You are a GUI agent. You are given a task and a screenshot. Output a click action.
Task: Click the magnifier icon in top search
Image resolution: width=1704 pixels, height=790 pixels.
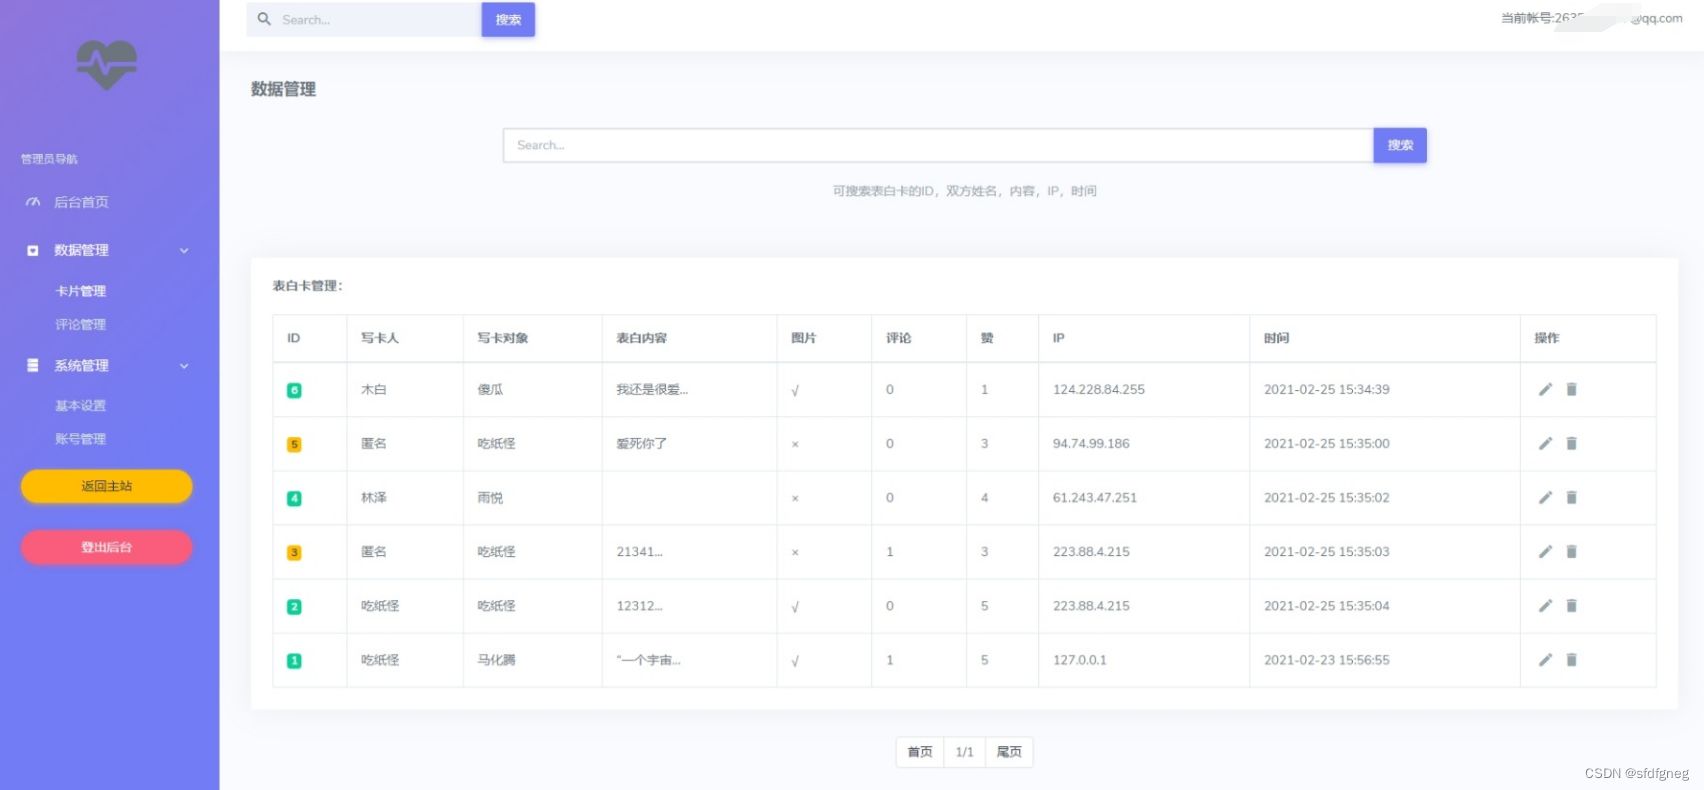[x=264, y=19]
